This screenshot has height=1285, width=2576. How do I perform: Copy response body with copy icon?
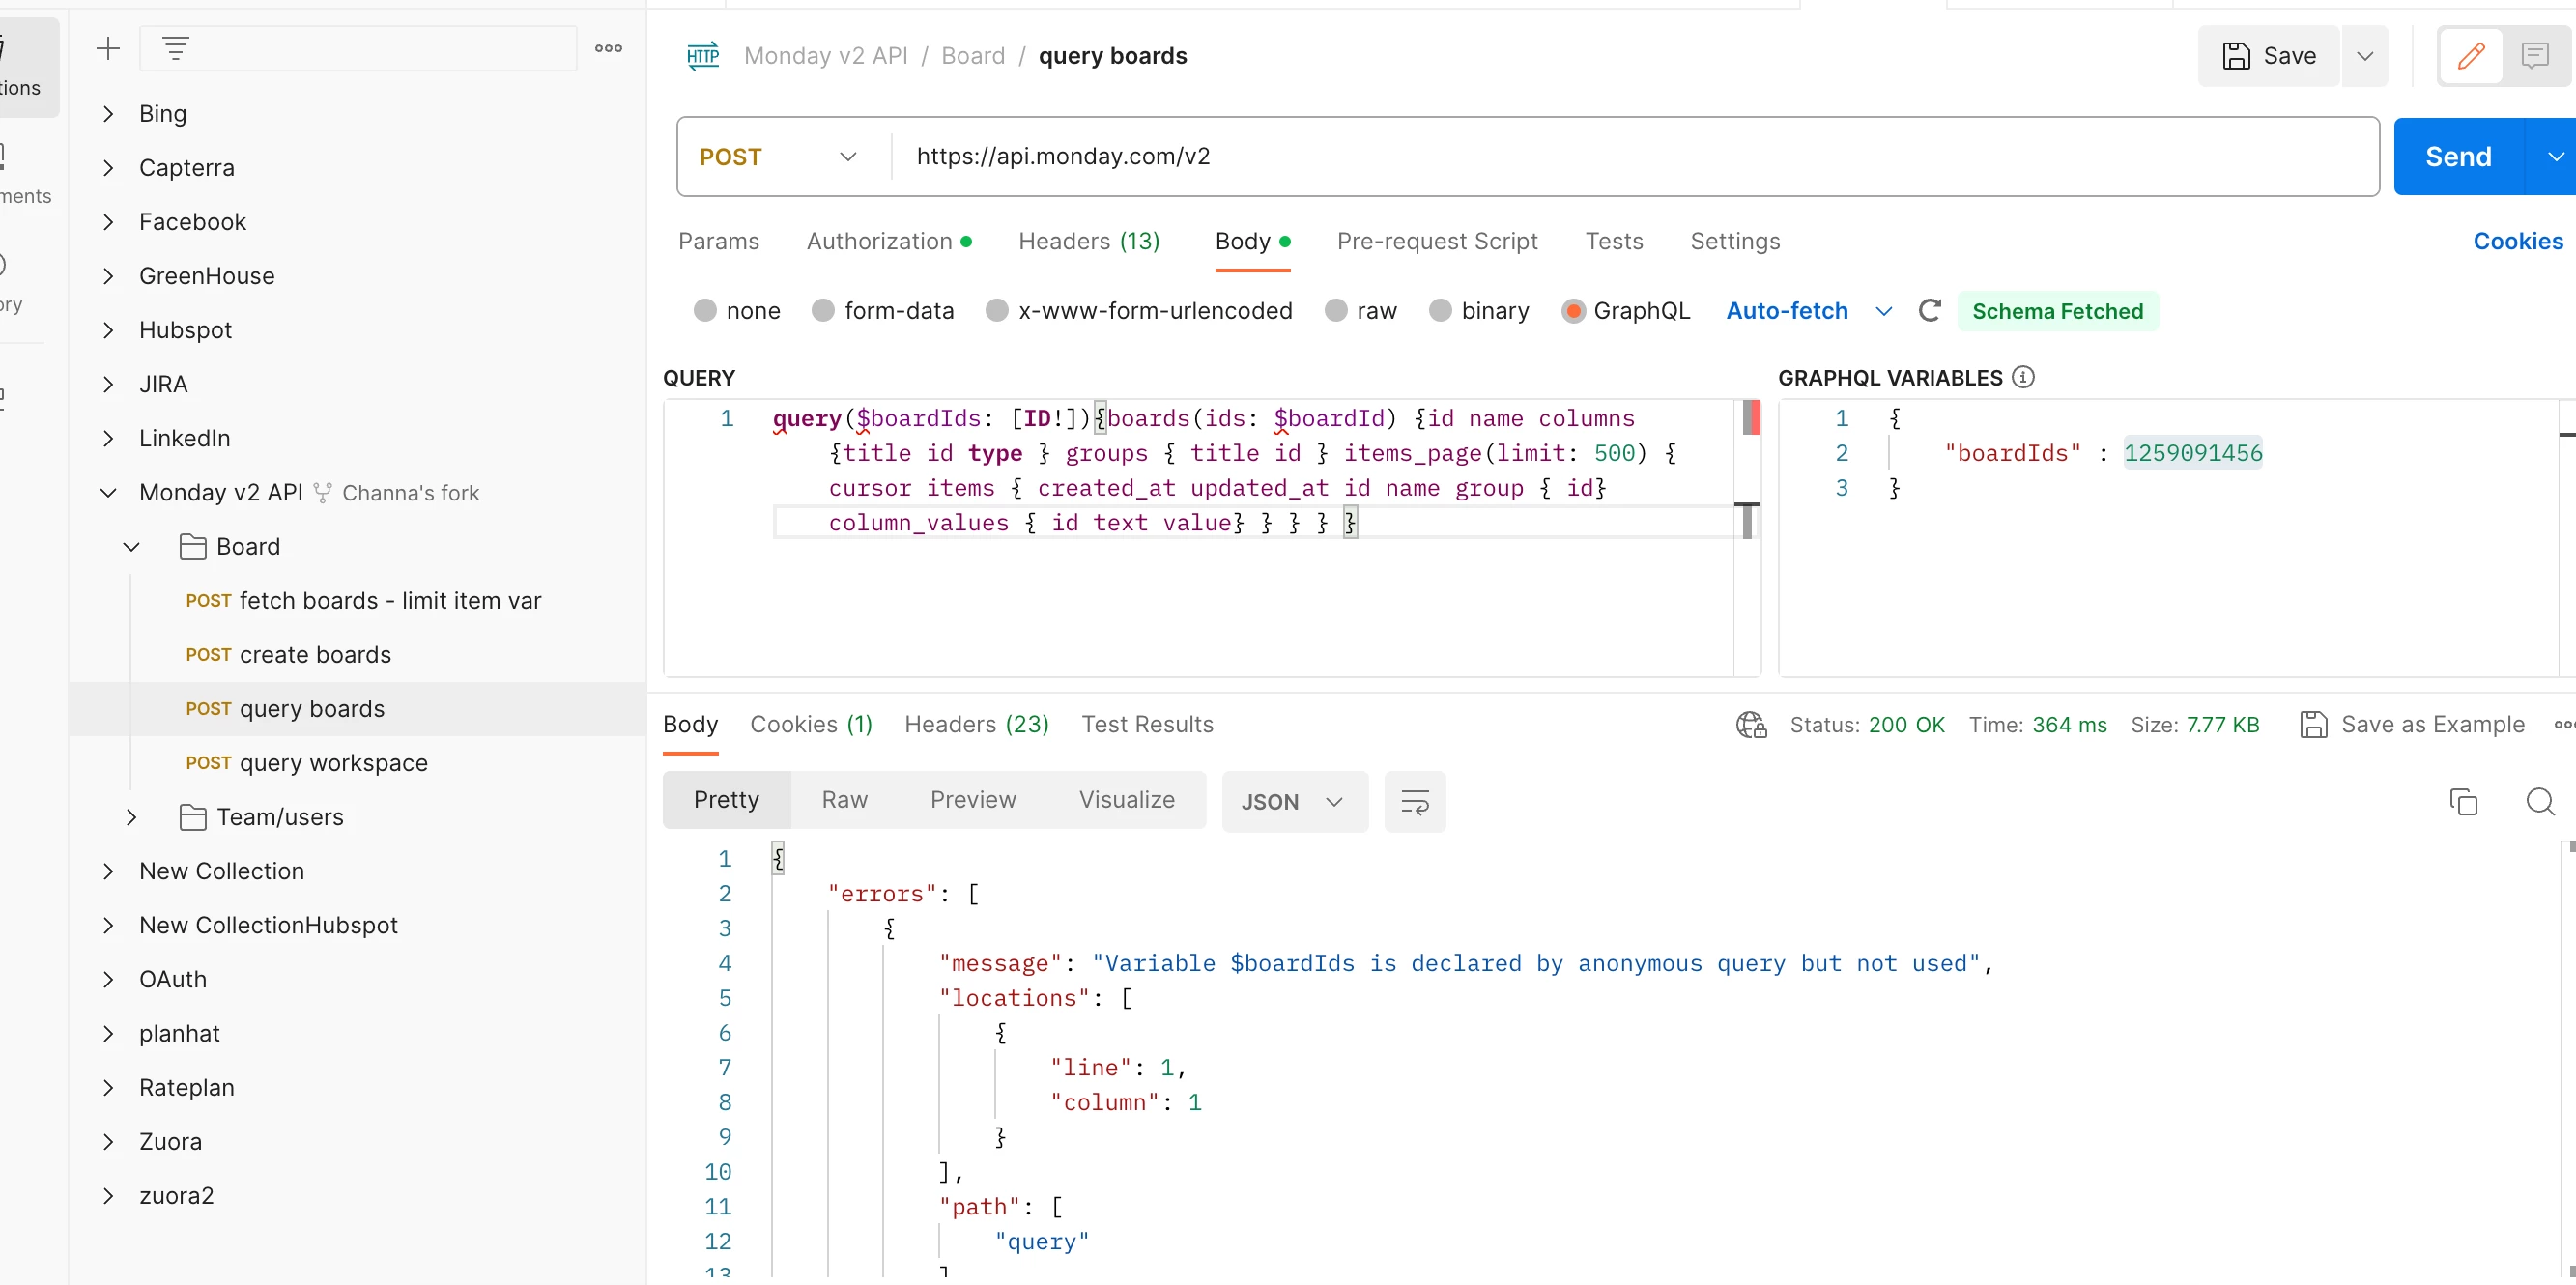(x=2463, y=801)
